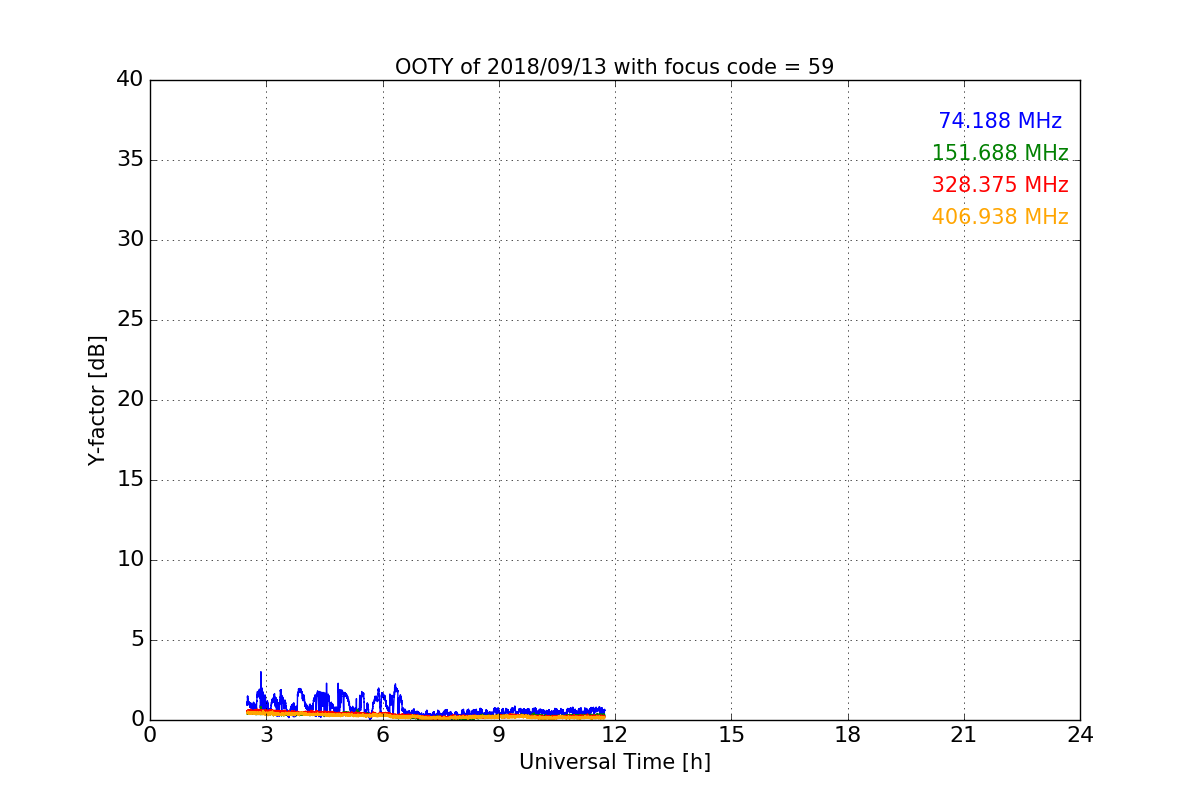Click the y-axis tick label '30'
Image resolution: width=1200 pixels, height=800 pixels.
[130, 240]
